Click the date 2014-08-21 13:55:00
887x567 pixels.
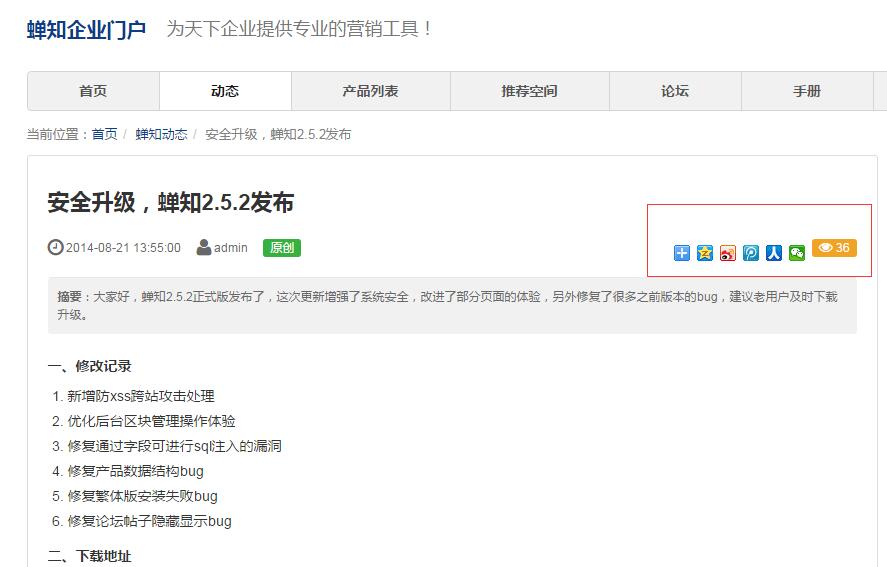[x=123, y=248]
